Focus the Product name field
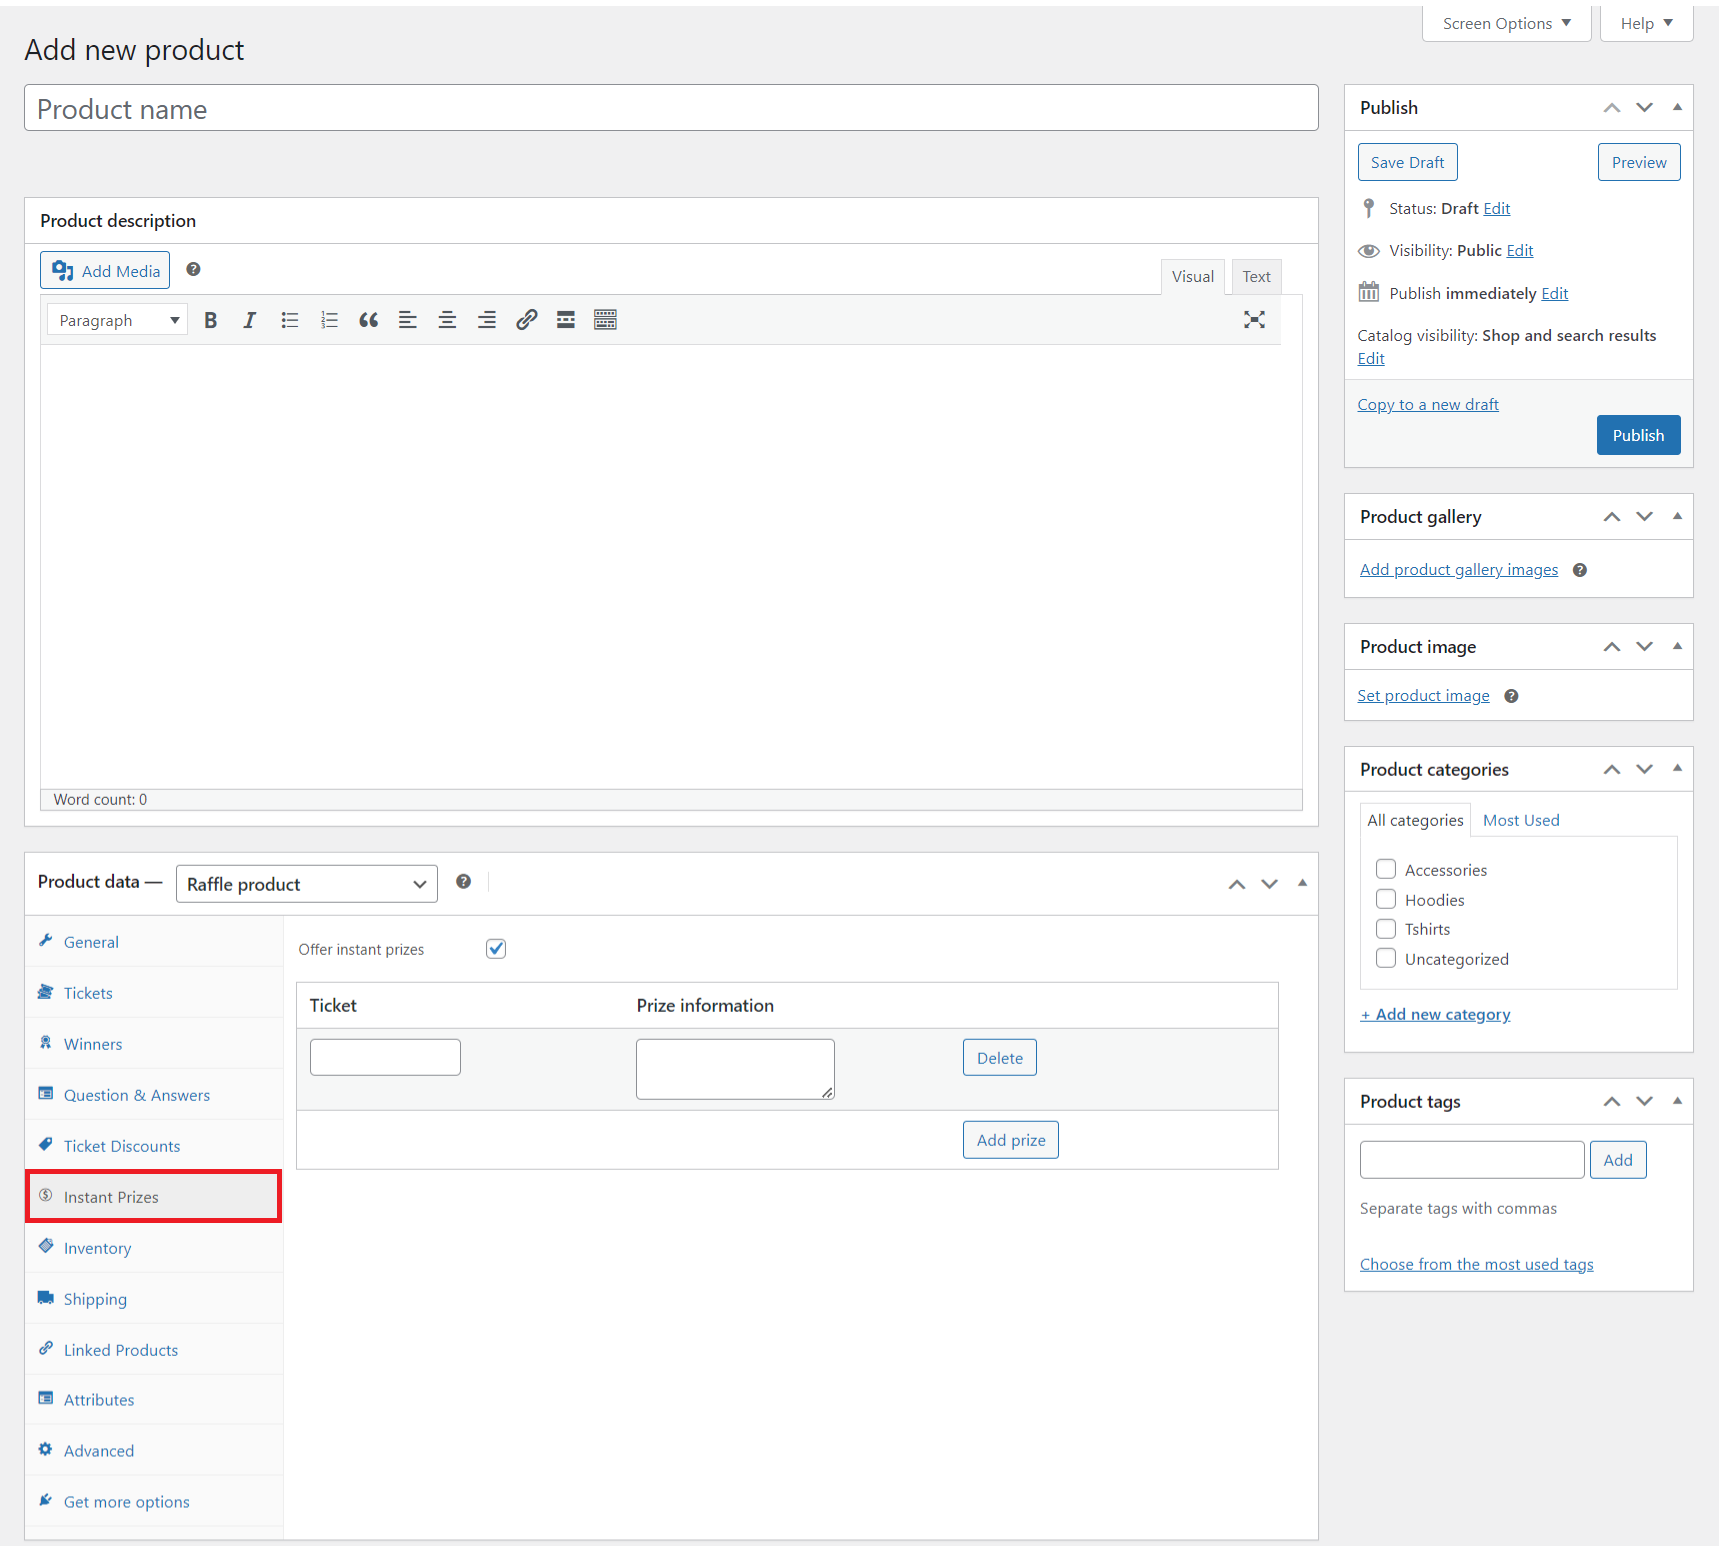The height and width of the screenshot is (1546, 1719). tap(671, 108)
